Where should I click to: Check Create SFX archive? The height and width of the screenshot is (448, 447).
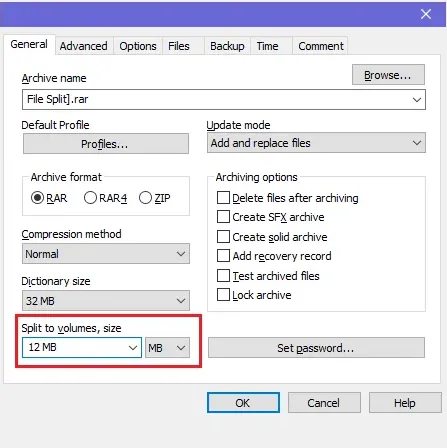click(x=223, y=217)
